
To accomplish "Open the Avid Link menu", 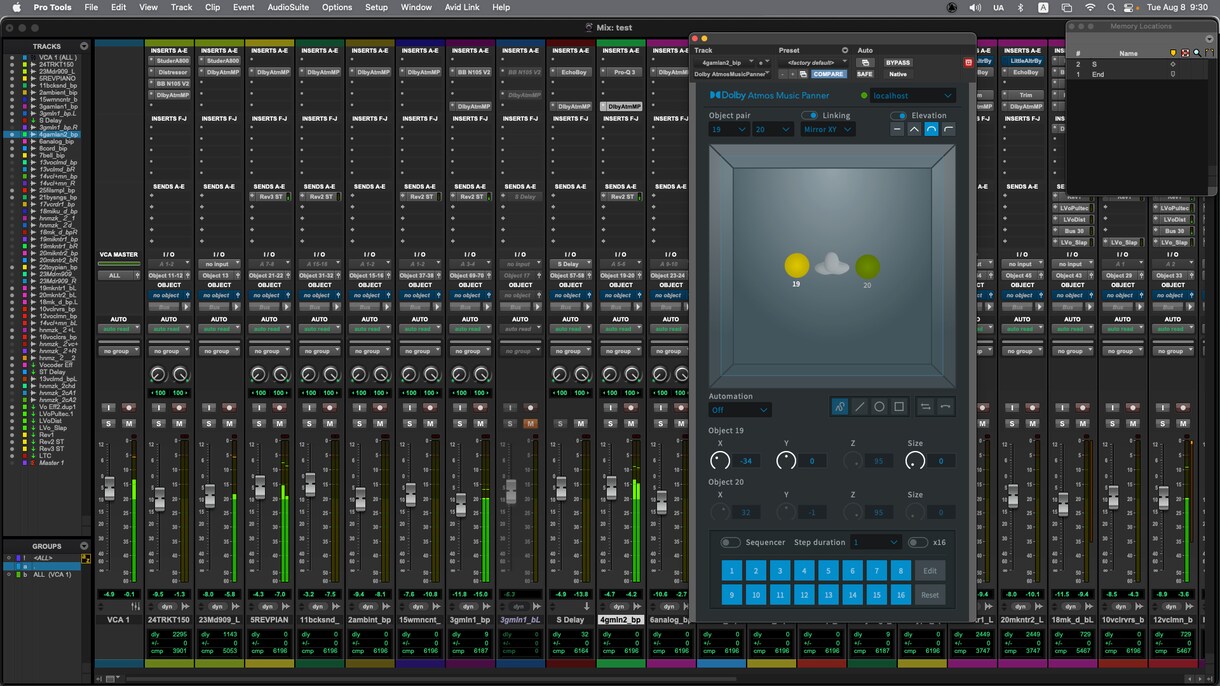I will (461, 7).
